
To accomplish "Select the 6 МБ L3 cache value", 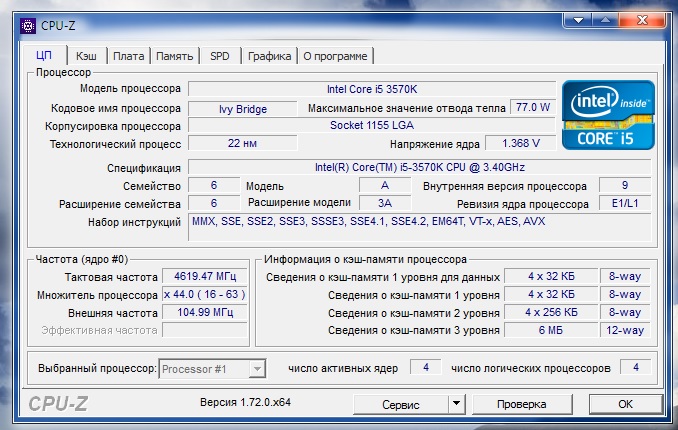I will pos(551,330).
